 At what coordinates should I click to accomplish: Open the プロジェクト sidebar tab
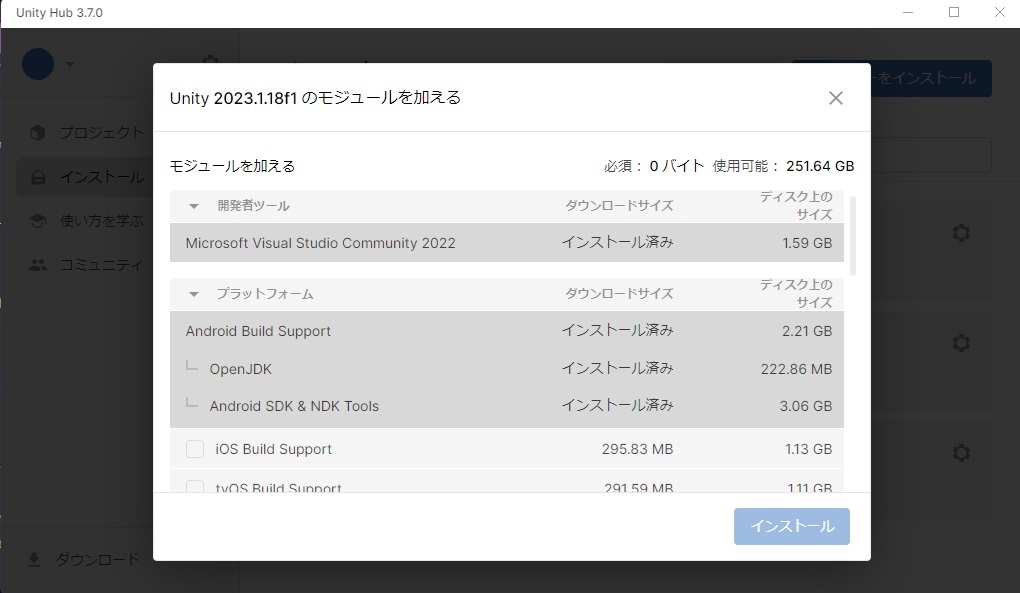coord(85,133)
